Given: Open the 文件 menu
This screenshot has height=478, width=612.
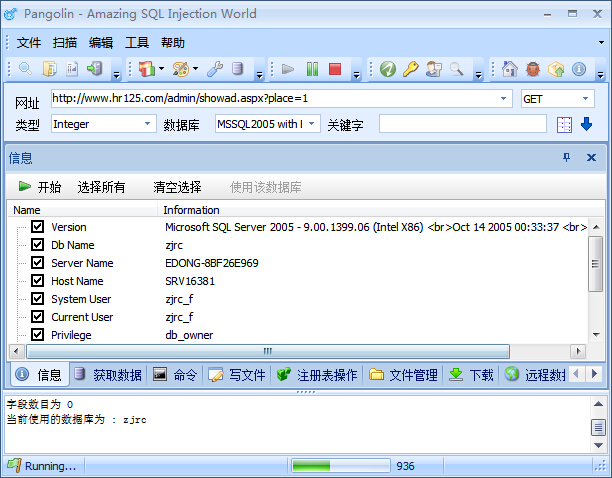Looking at the screenshot, I should [x=28, y=42].
